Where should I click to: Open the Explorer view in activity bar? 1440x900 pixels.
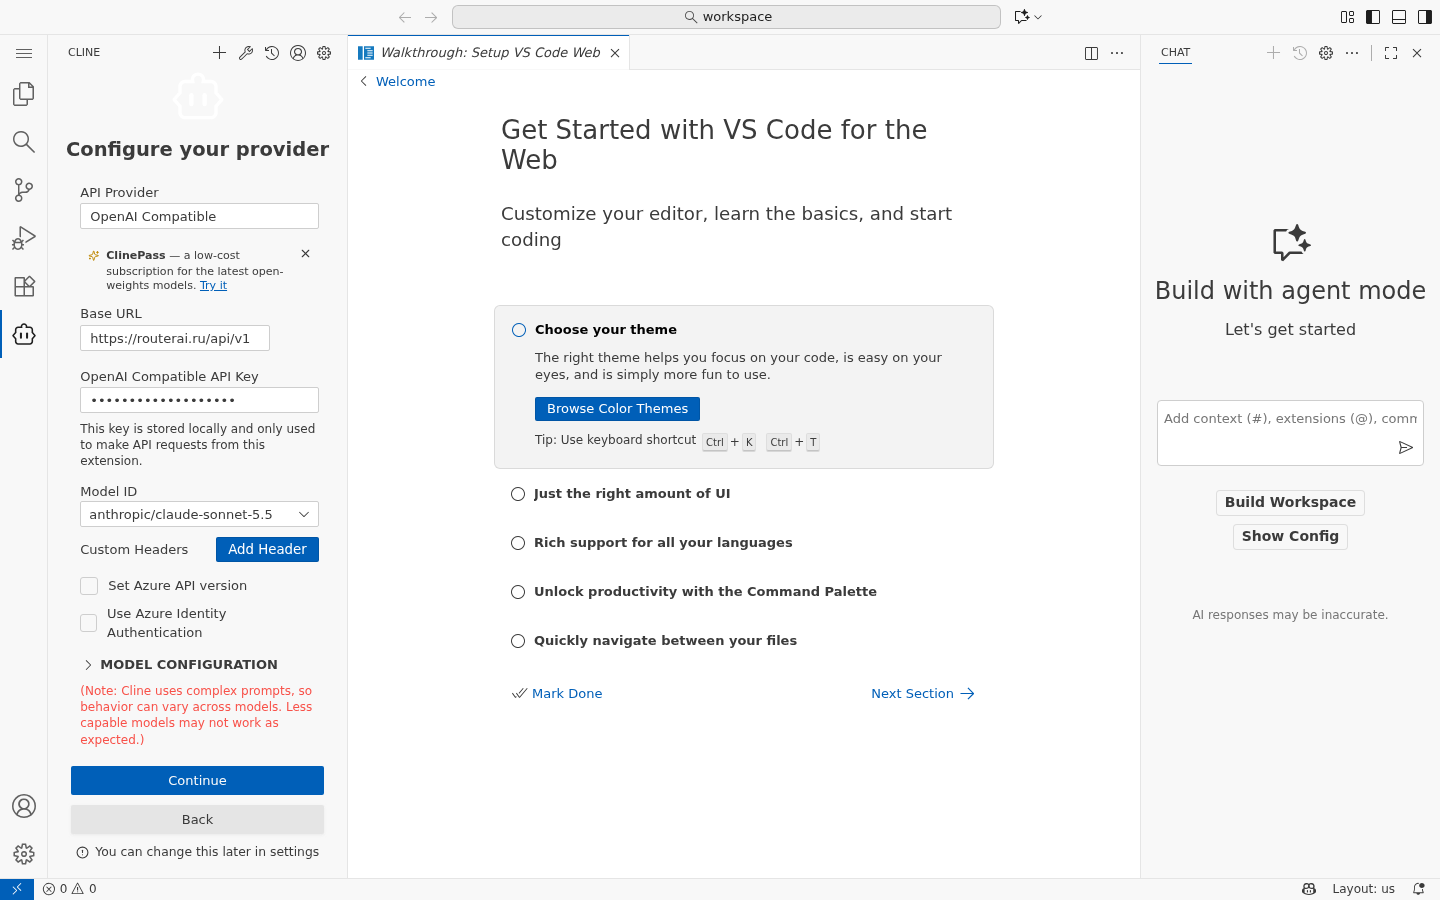coord(24,94)
